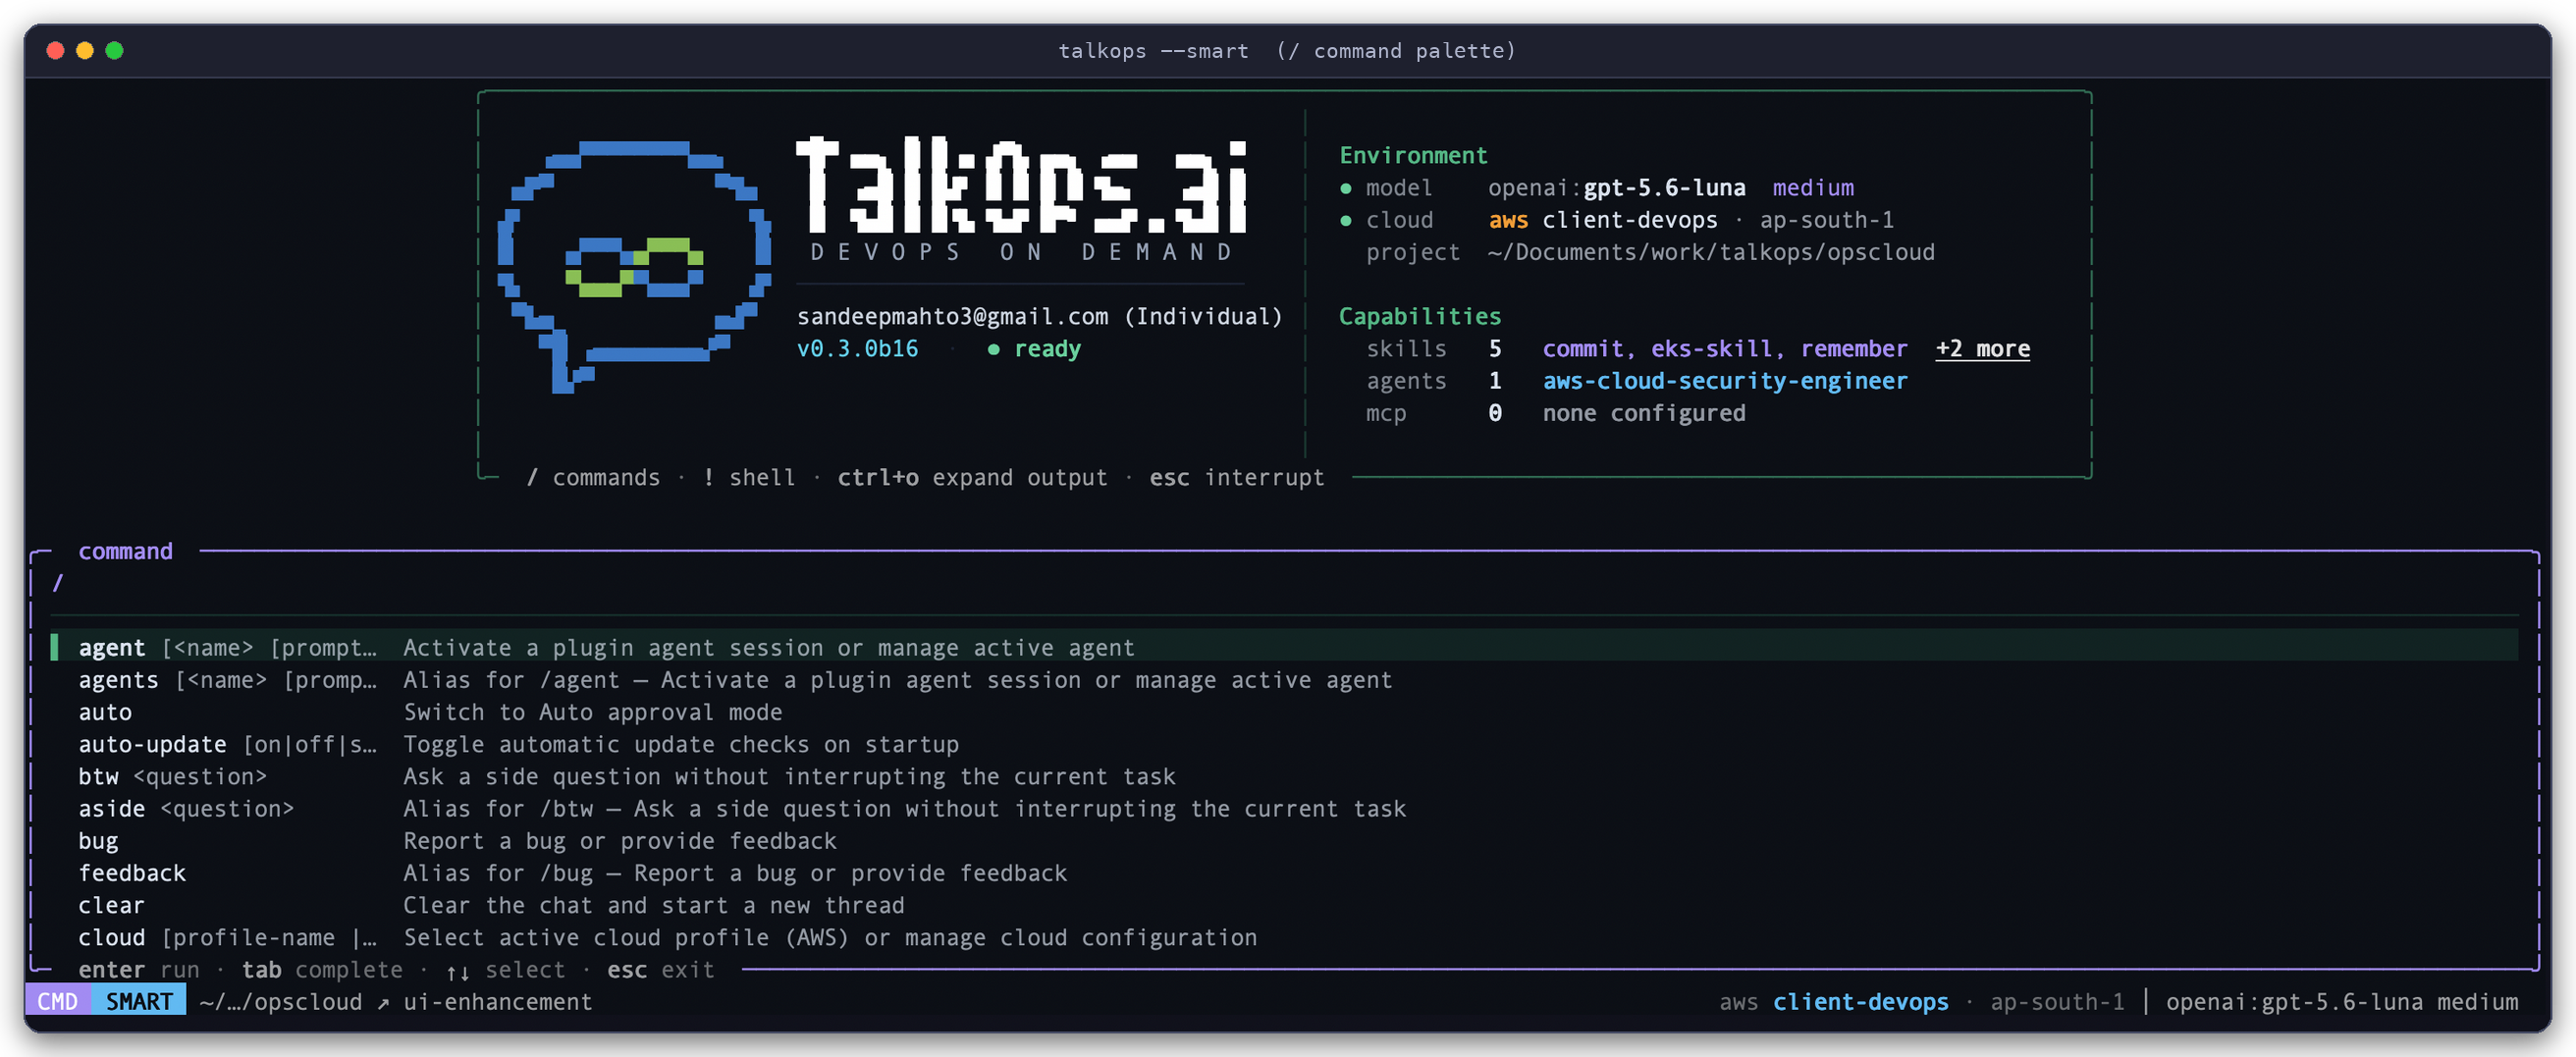Click the project path '~/Documents/work/talkops/opscloud'
This screenshot has height=1057, width=2576.
click(x=1710, y=252)
